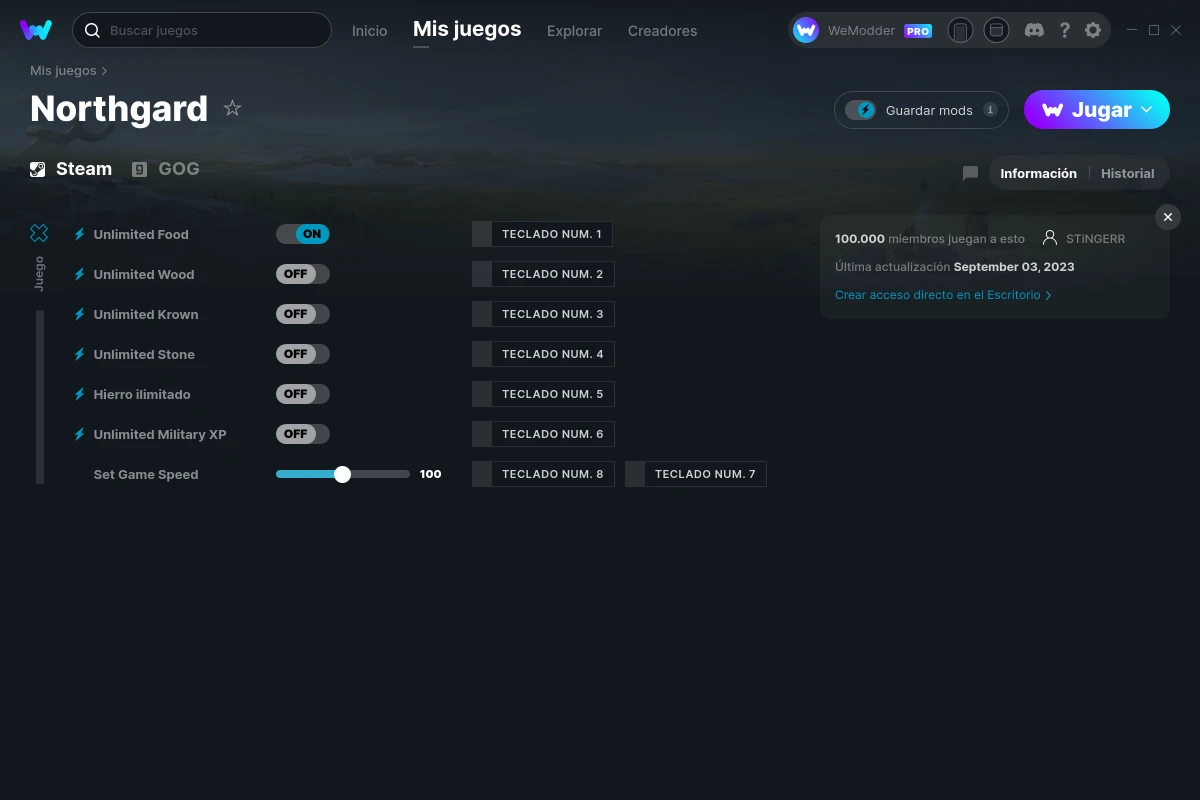Viewport: 1200px width, 800px height.
Task: Click the GOG platform icon
Action: (140, 169)
